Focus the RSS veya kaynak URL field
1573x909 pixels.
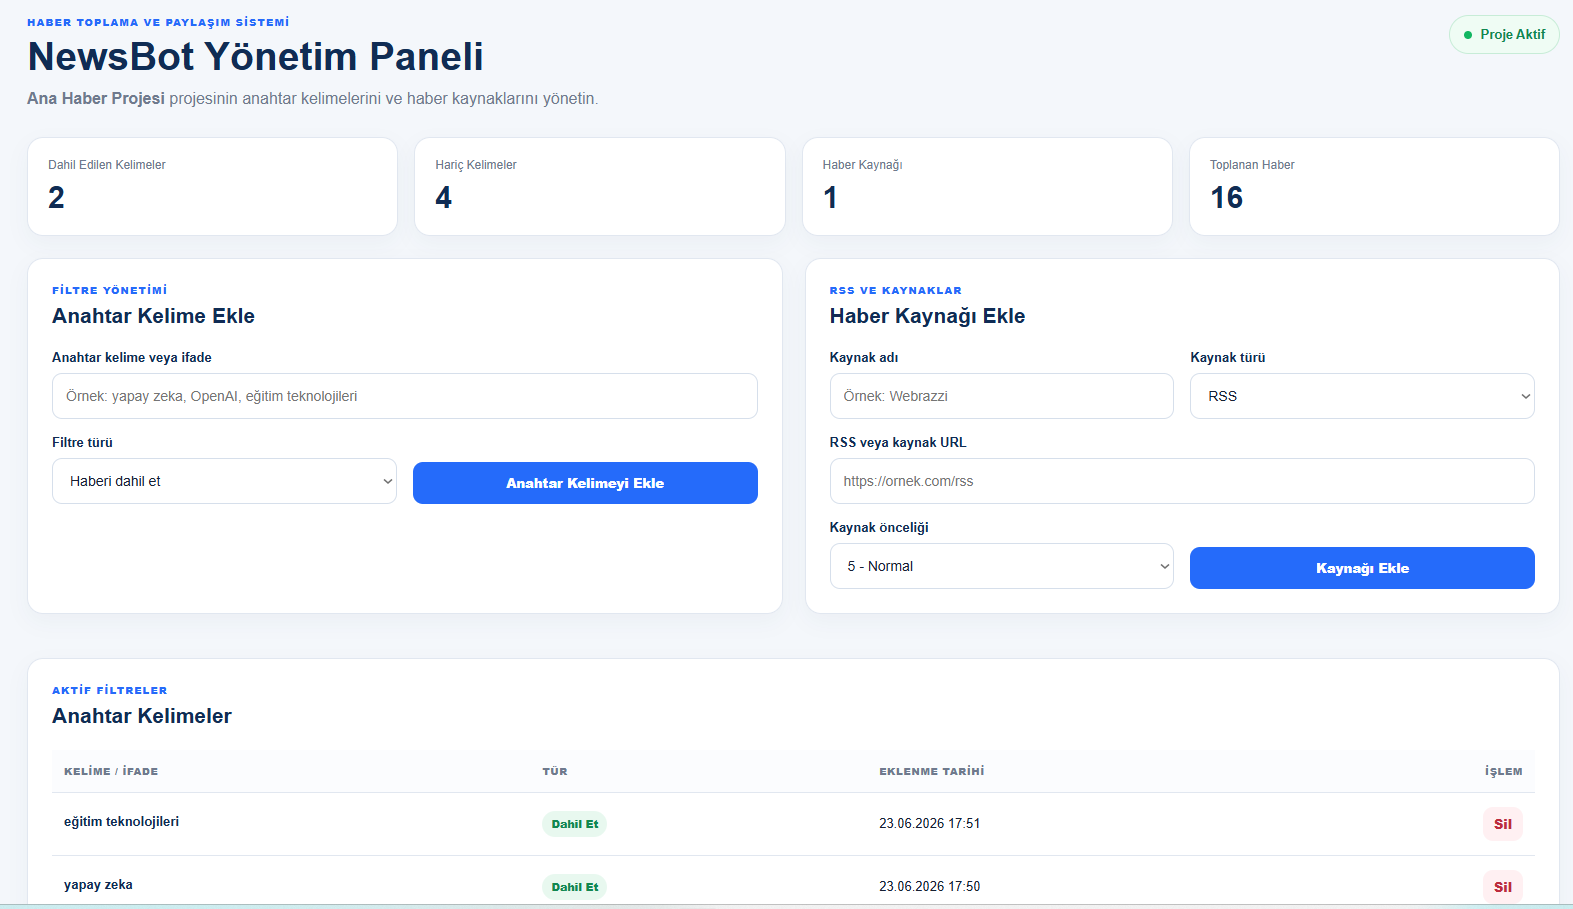click(1182, 481)
